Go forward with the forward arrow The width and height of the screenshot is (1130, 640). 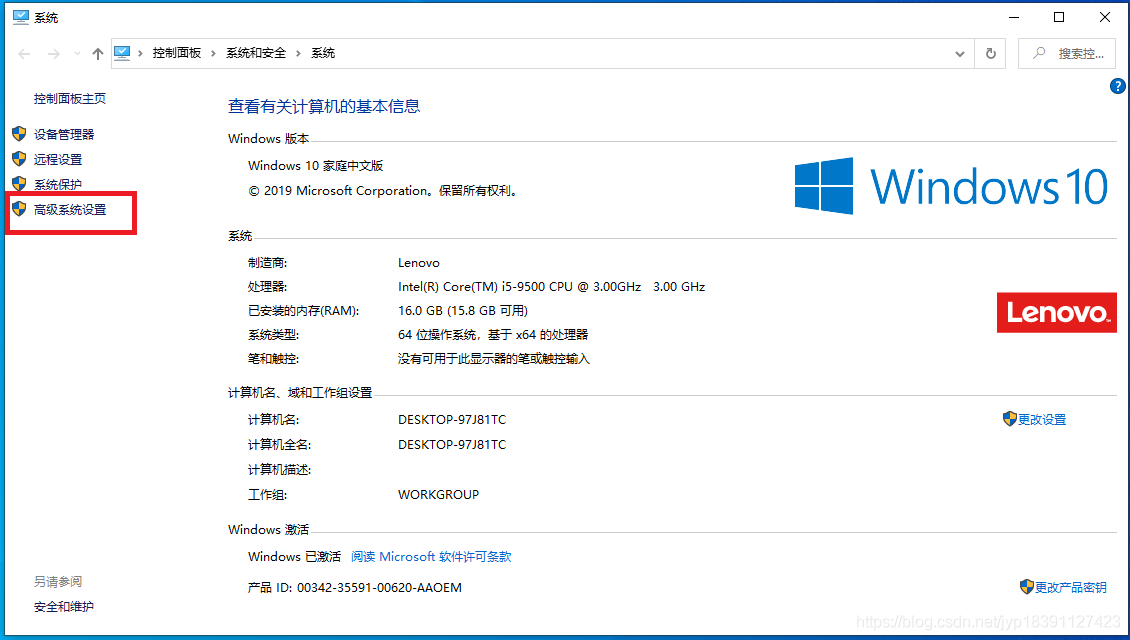coord(53,53)
